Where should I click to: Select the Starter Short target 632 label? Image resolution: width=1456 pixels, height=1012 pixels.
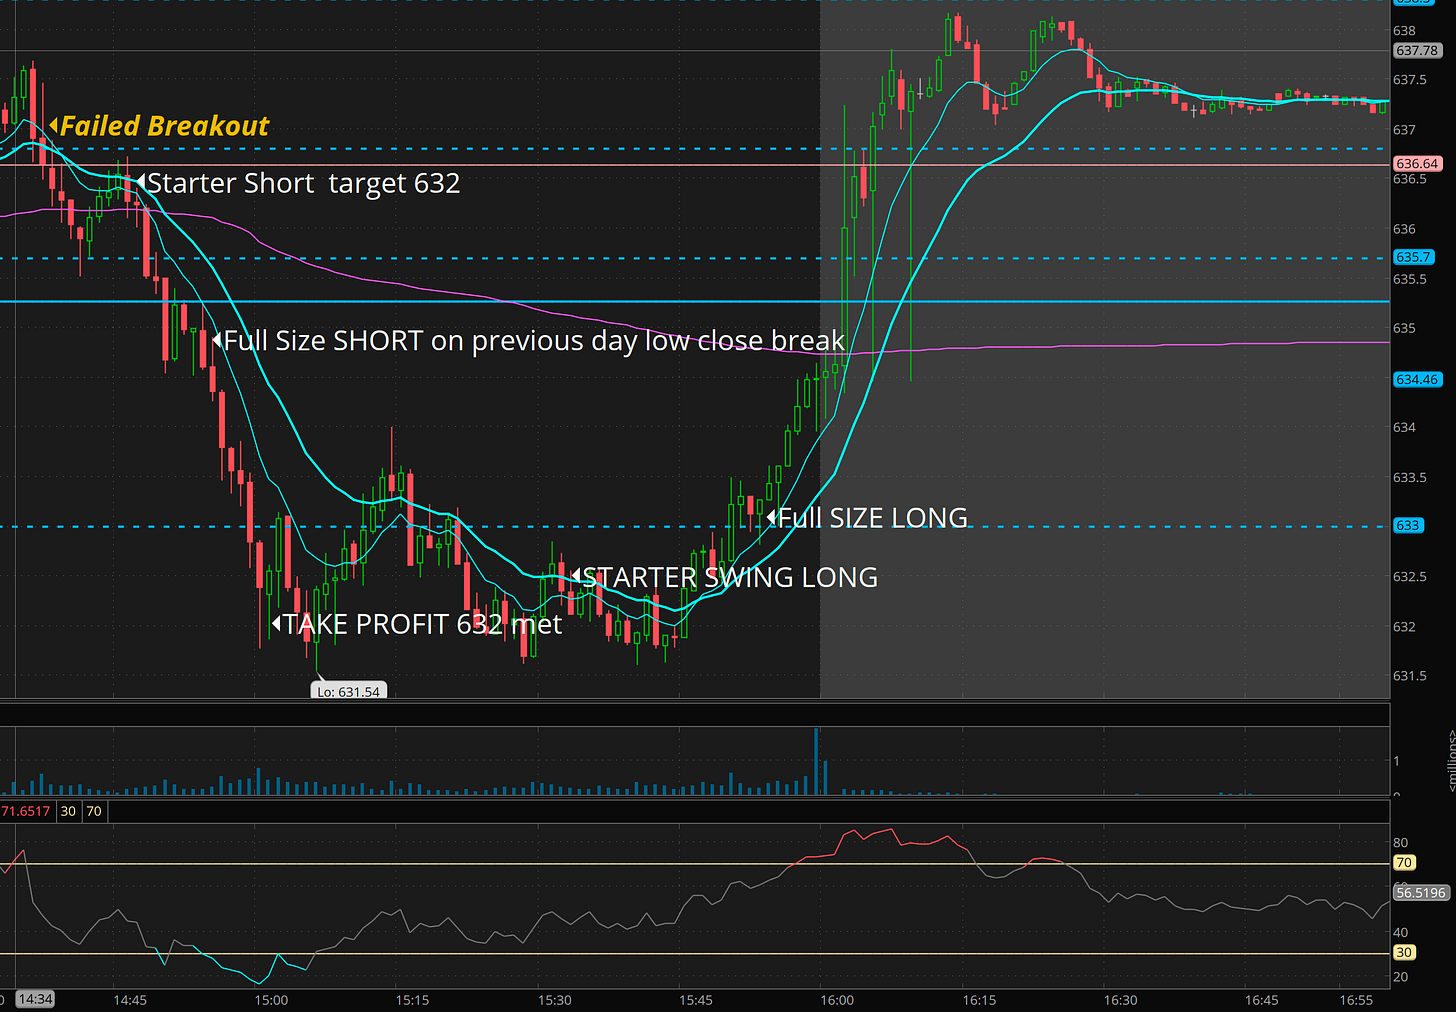point(298,183)
